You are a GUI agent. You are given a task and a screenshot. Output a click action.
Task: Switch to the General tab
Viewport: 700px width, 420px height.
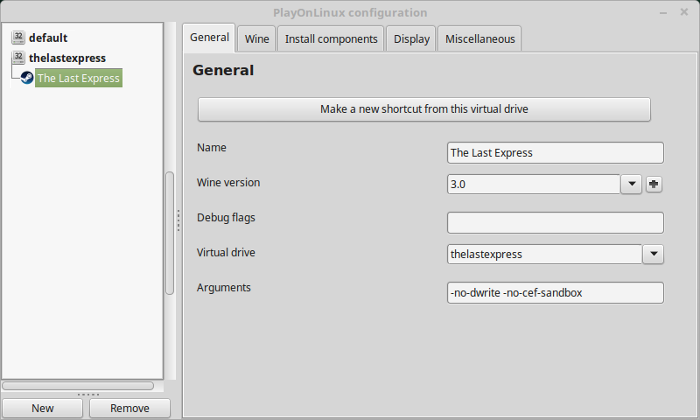[x=209, y=37]
